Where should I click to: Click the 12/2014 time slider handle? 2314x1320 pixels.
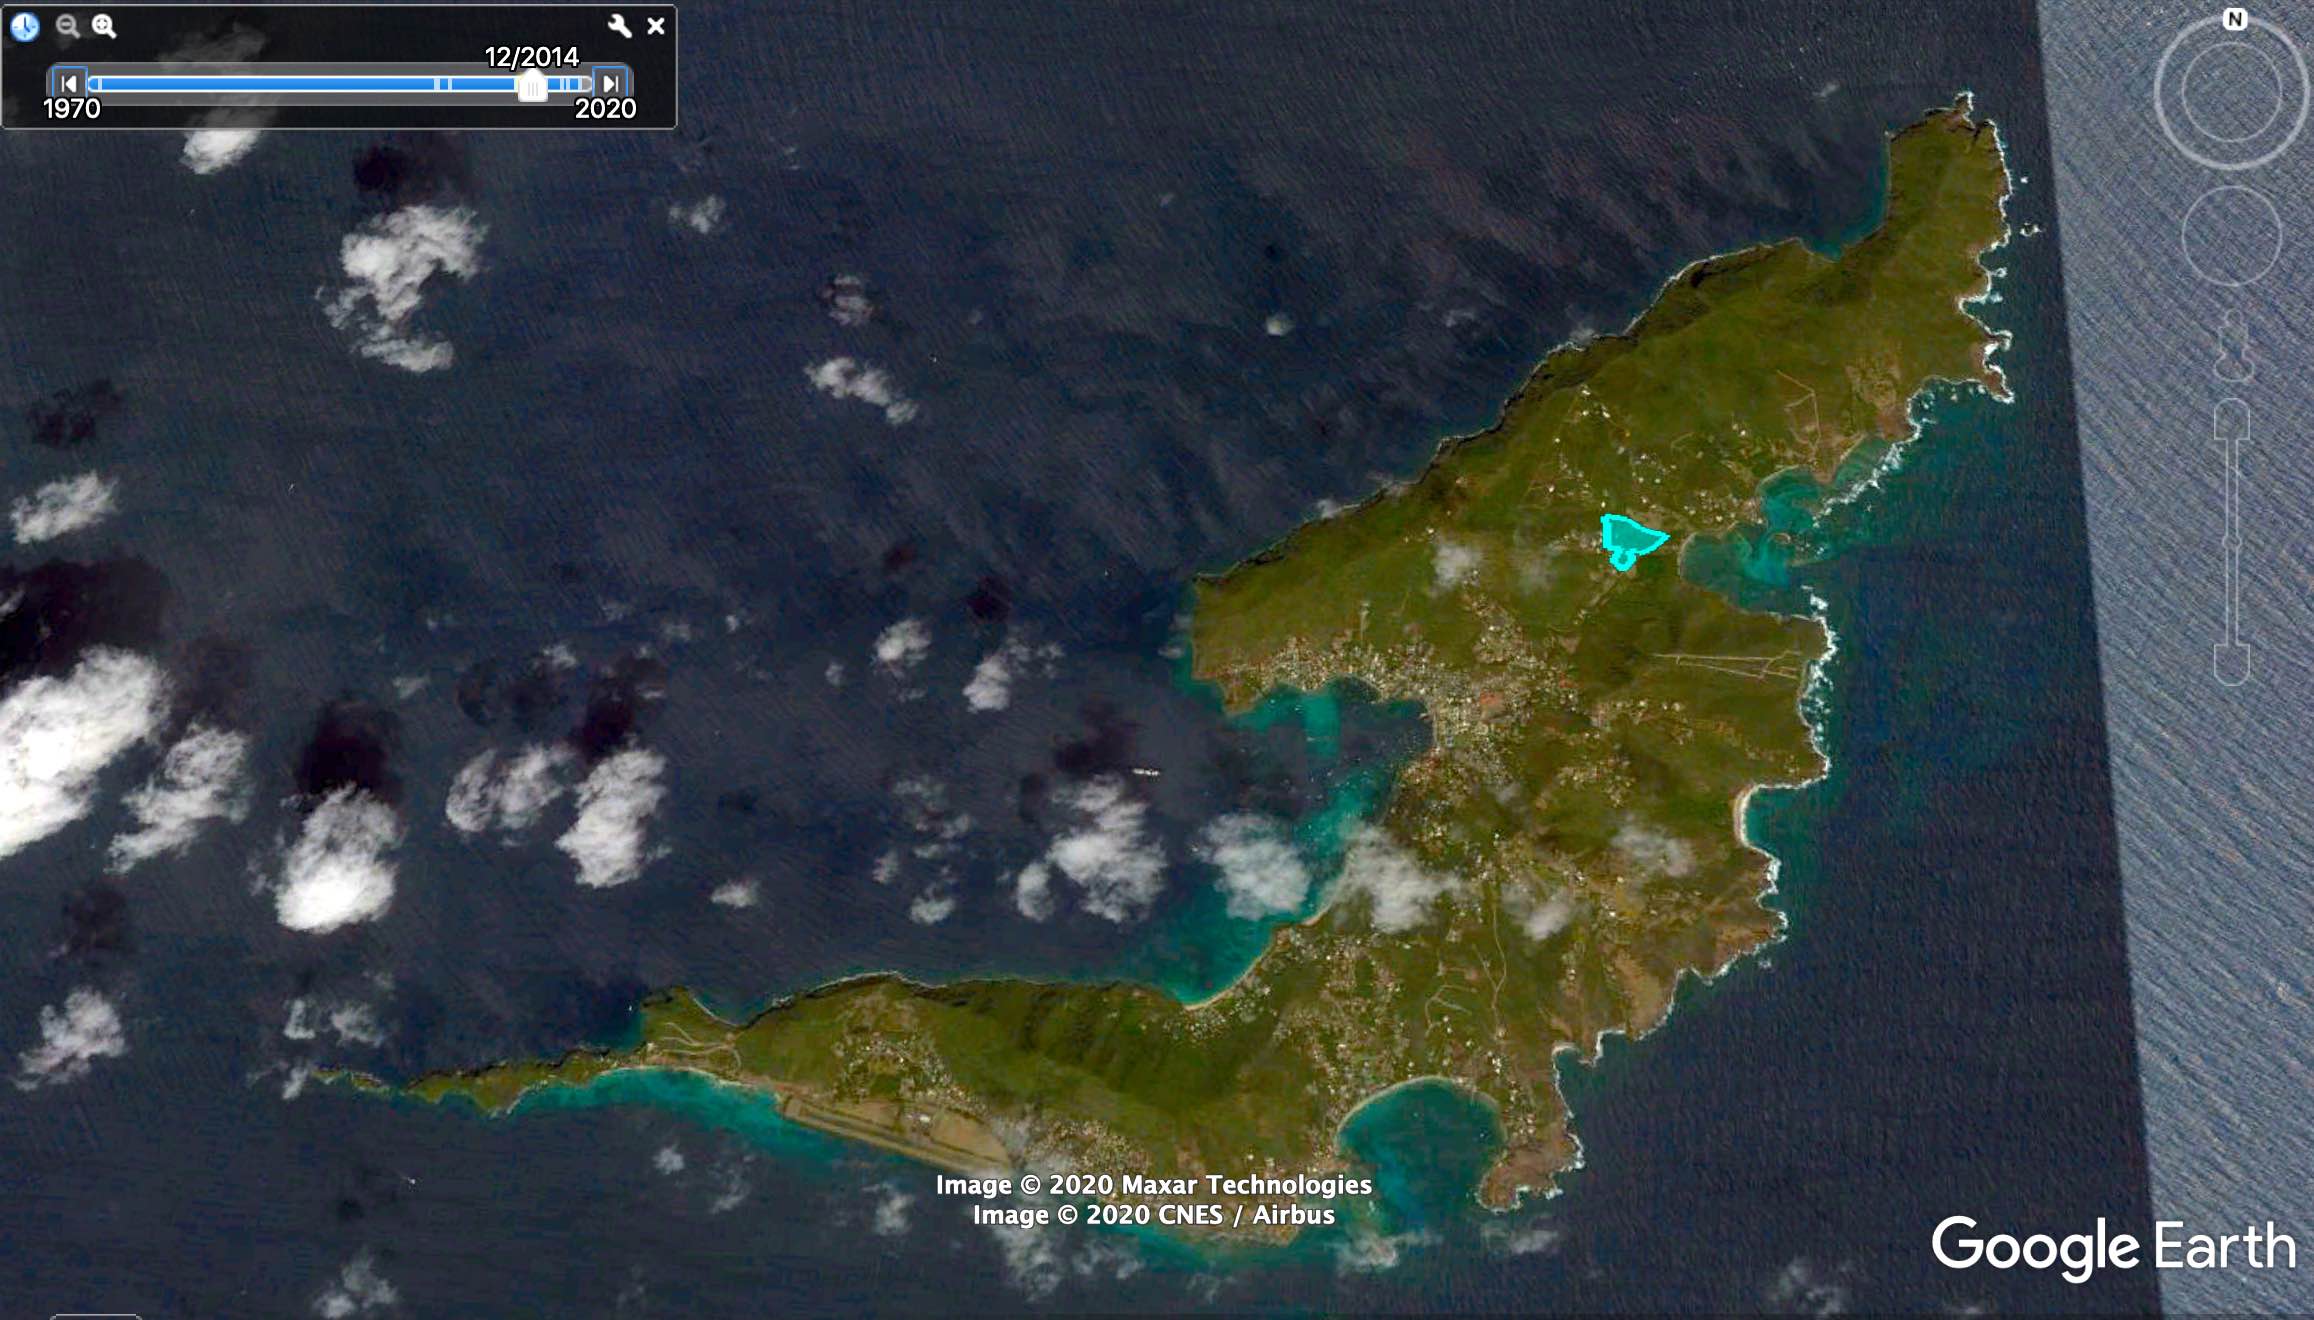[532, 88]
